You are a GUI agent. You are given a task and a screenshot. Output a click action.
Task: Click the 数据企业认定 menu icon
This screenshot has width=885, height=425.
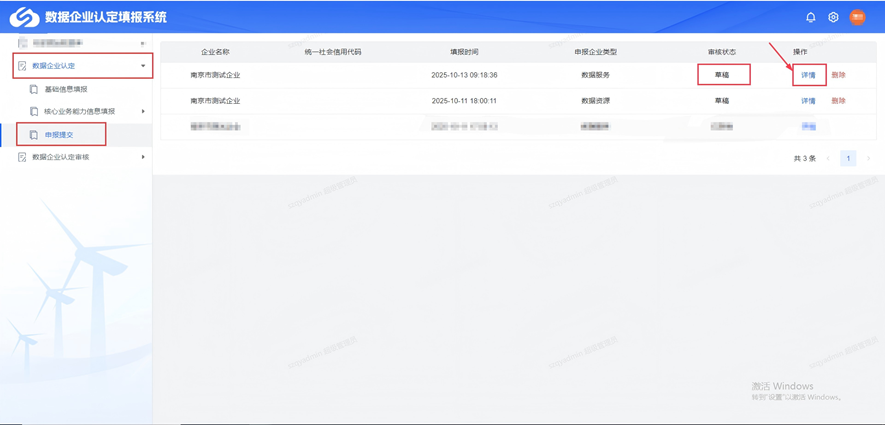pos(22,66)
